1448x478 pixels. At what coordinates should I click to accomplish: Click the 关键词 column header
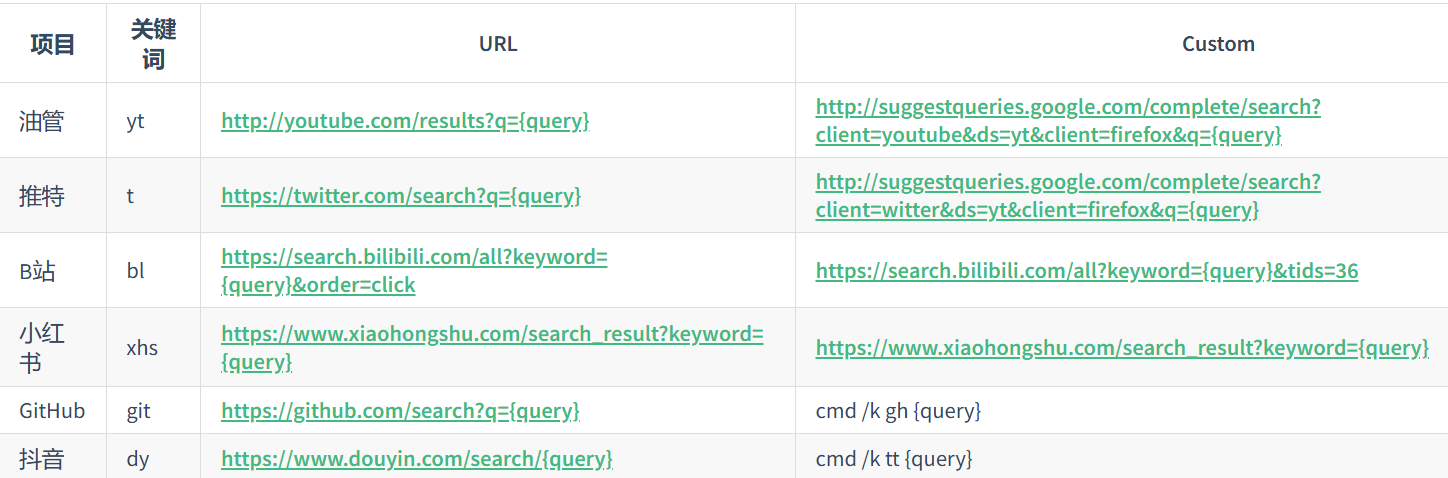(x=153, y=44)
